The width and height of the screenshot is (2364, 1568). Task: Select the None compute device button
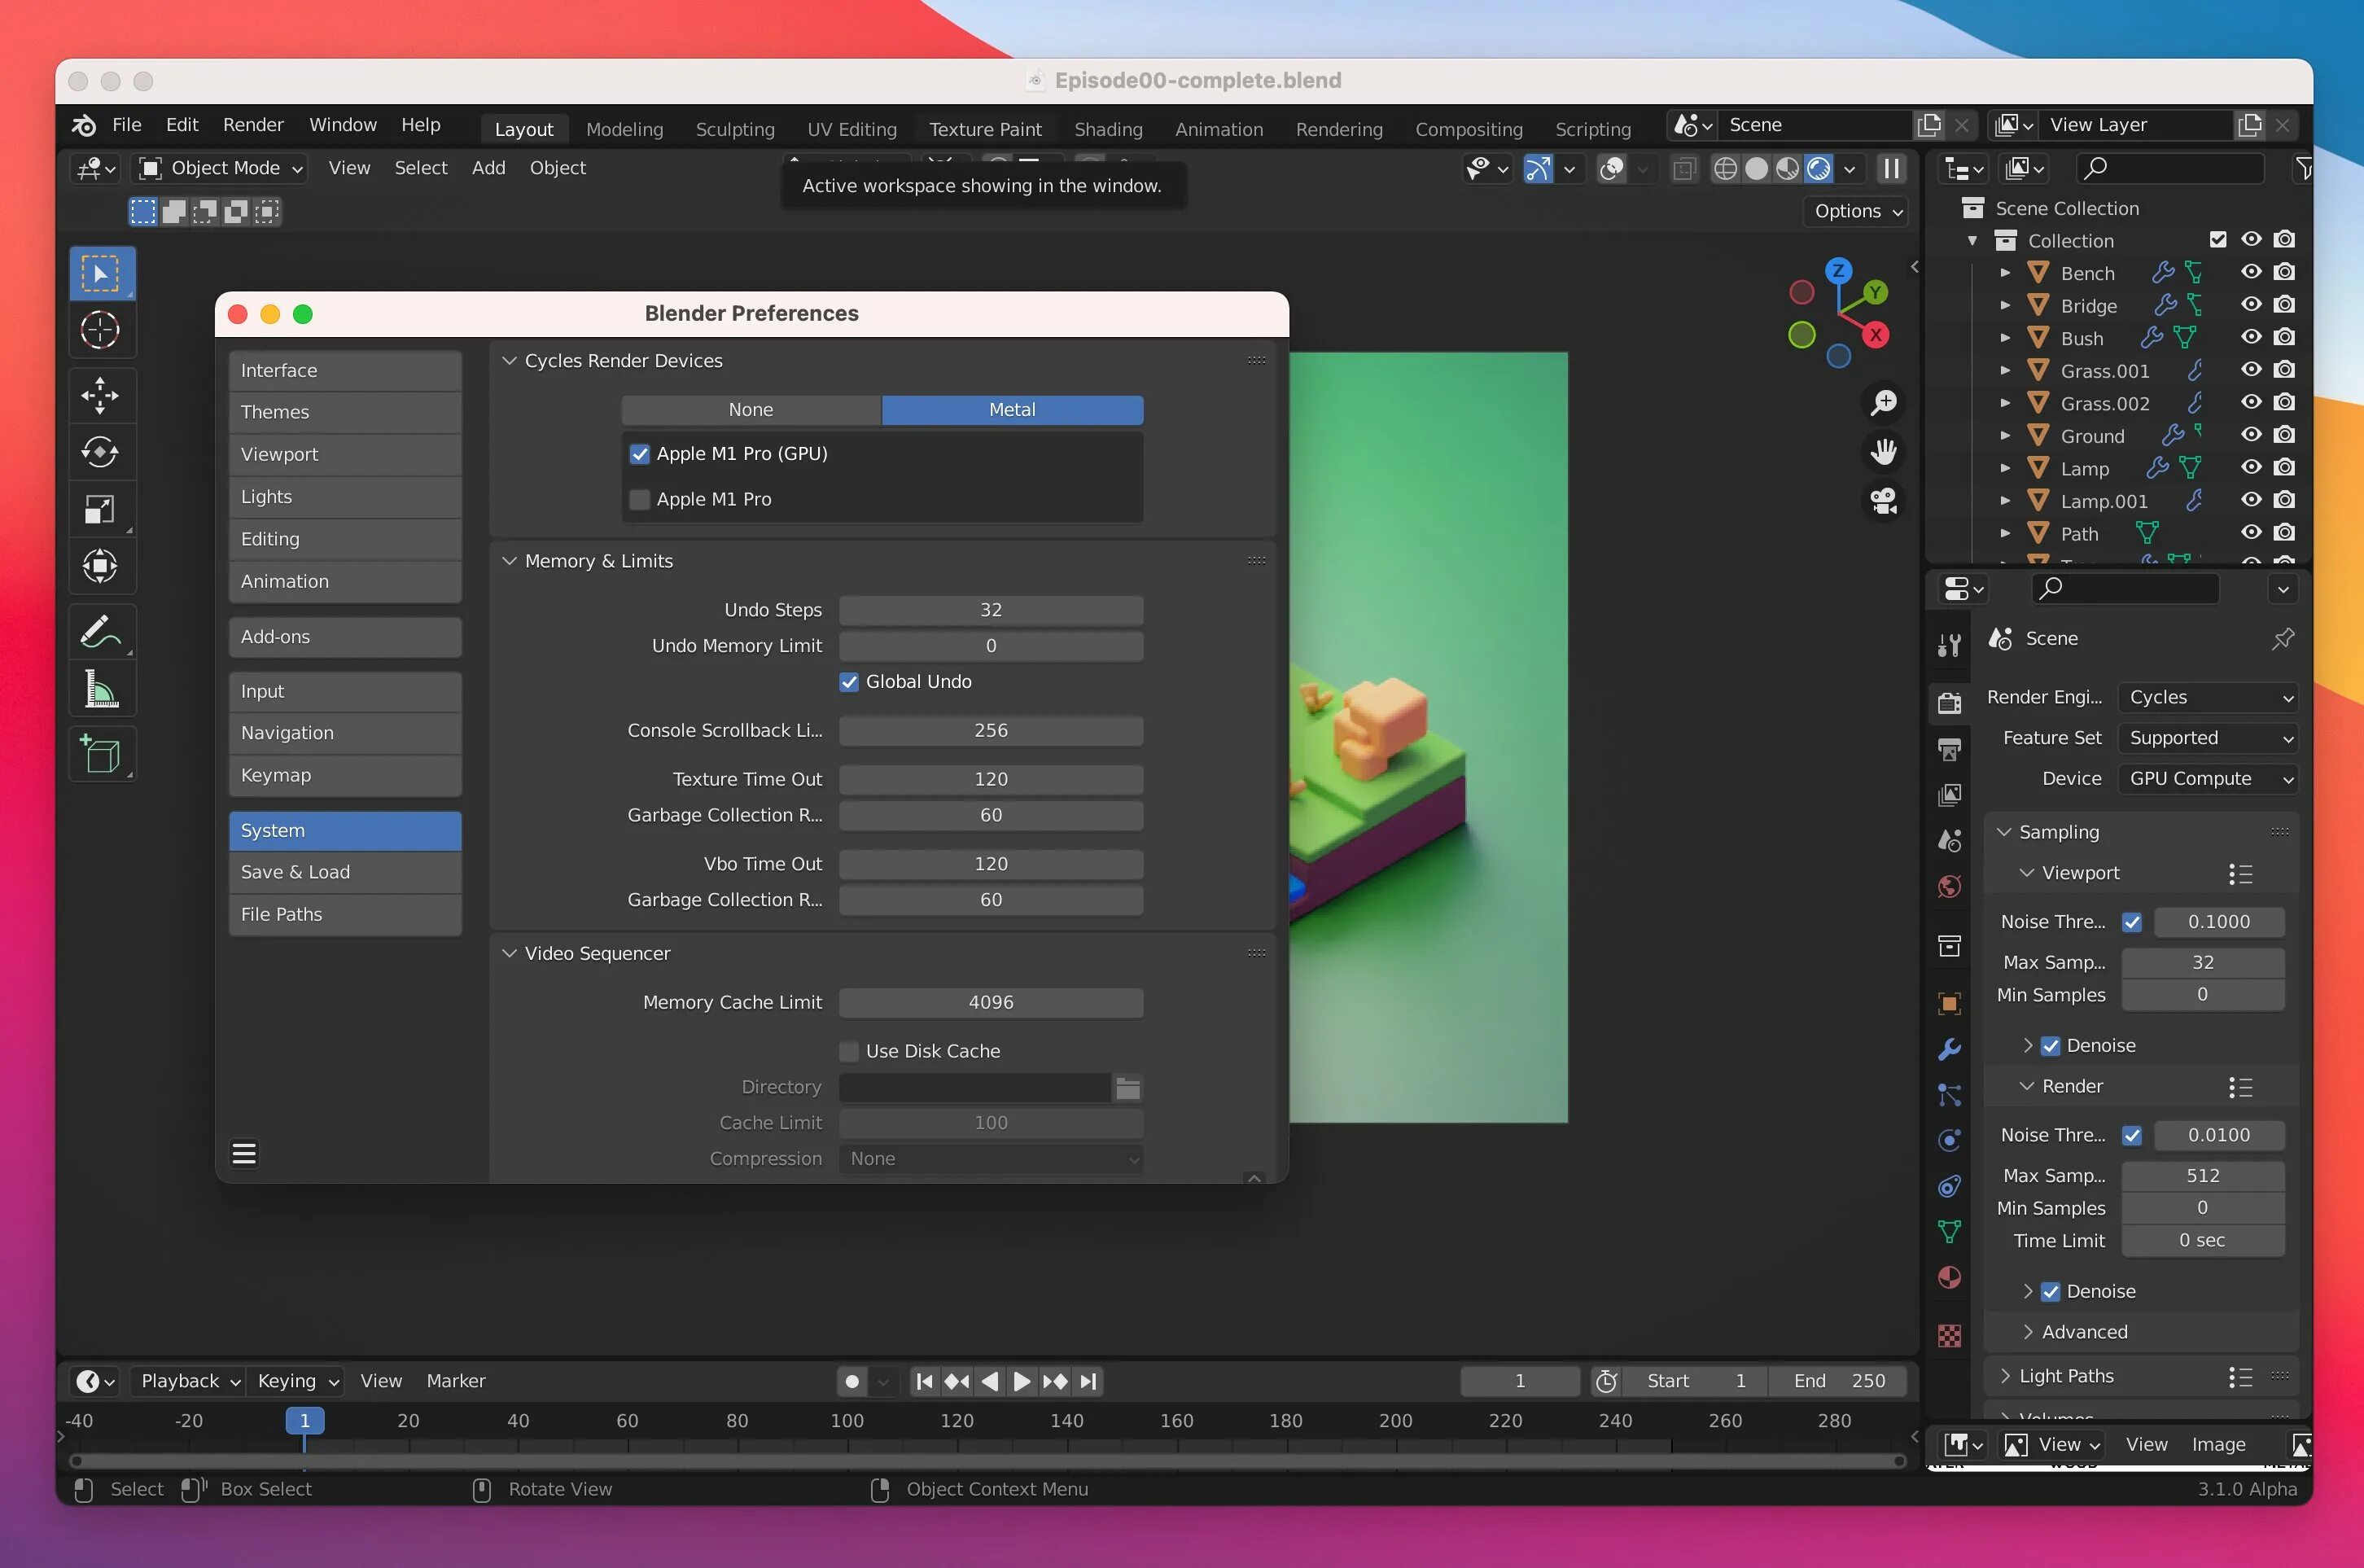[750, 410]
